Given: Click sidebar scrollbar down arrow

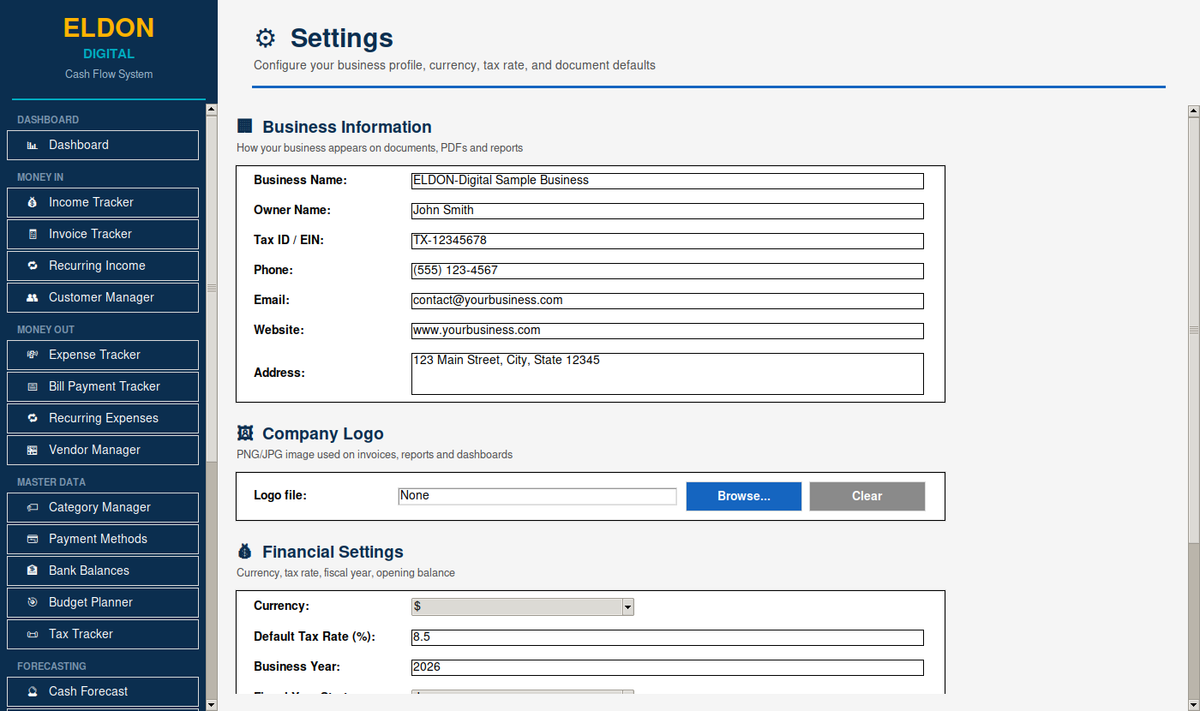Looking at the screenshot, I should [x=211, y=705].
